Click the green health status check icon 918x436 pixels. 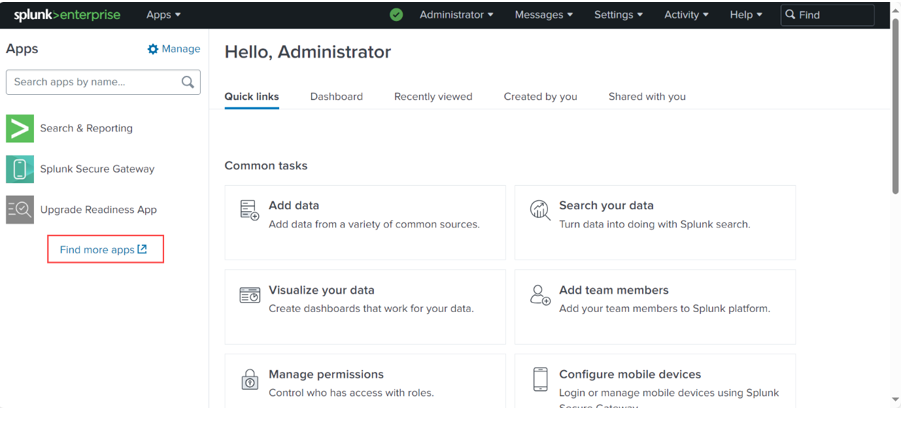click(x=396, y=15)
